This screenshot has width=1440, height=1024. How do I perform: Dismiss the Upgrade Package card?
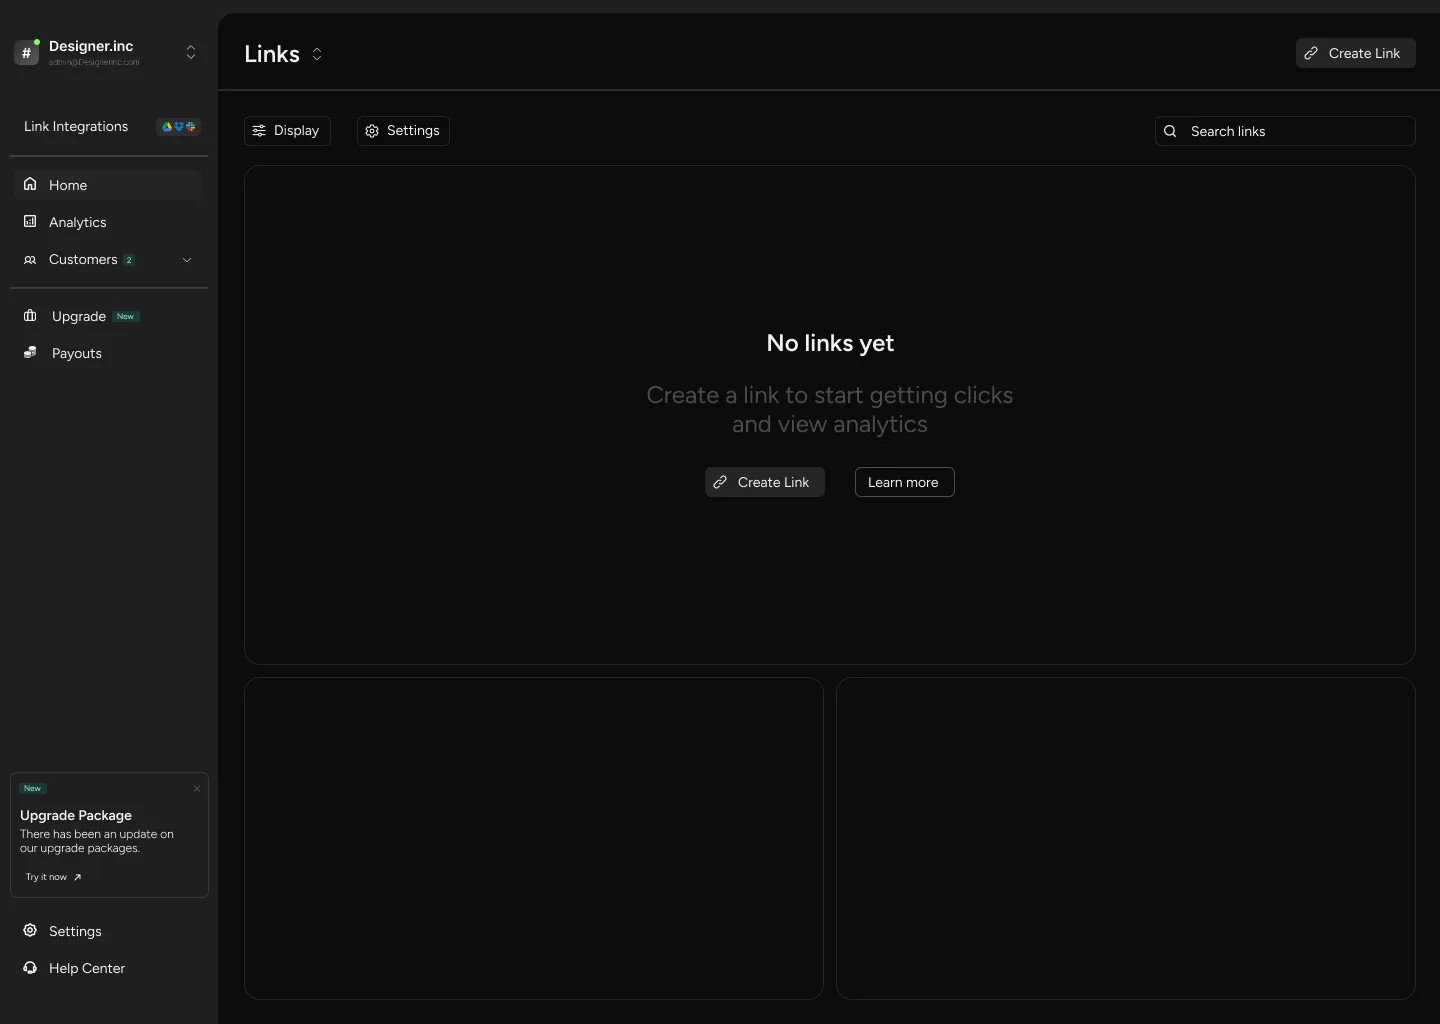[197, 789]
